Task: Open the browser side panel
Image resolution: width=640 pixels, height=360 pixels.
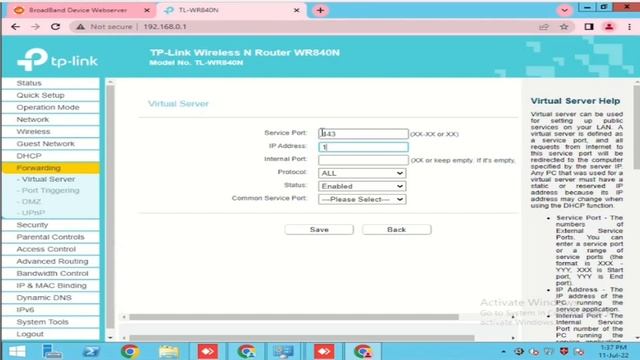Action: (589, 27)
